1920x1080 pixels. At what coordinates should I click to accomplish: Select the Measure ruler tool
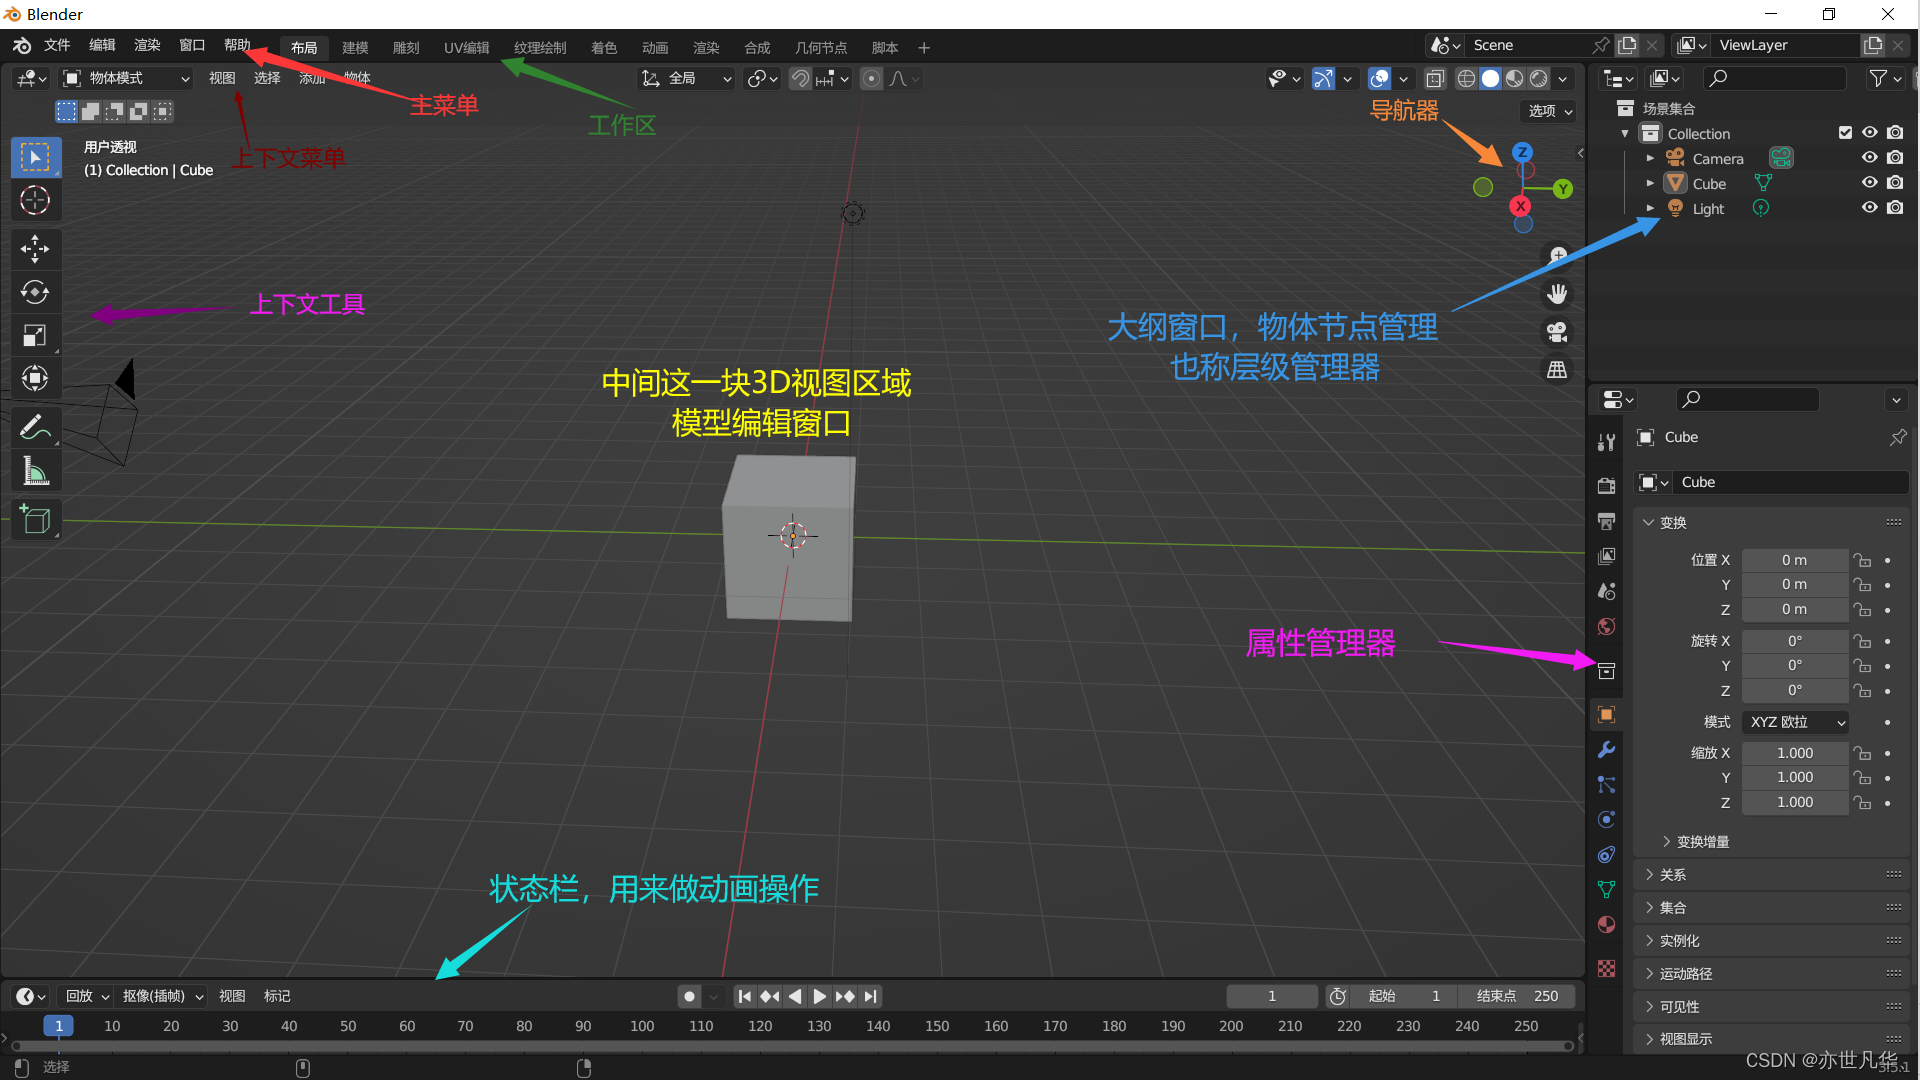35,471
